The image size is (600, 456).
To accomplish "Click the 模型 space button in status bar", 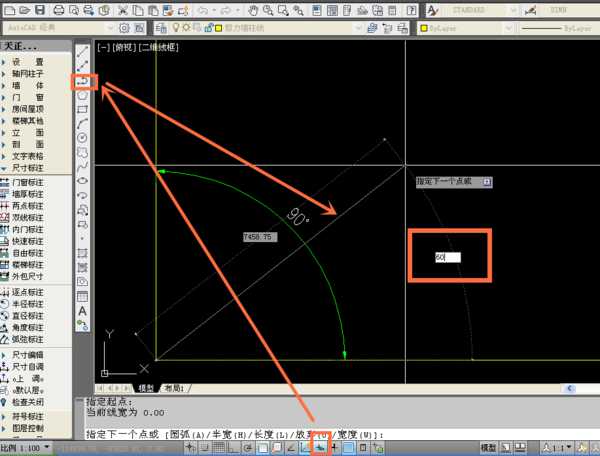I will (x=488, y=448).
